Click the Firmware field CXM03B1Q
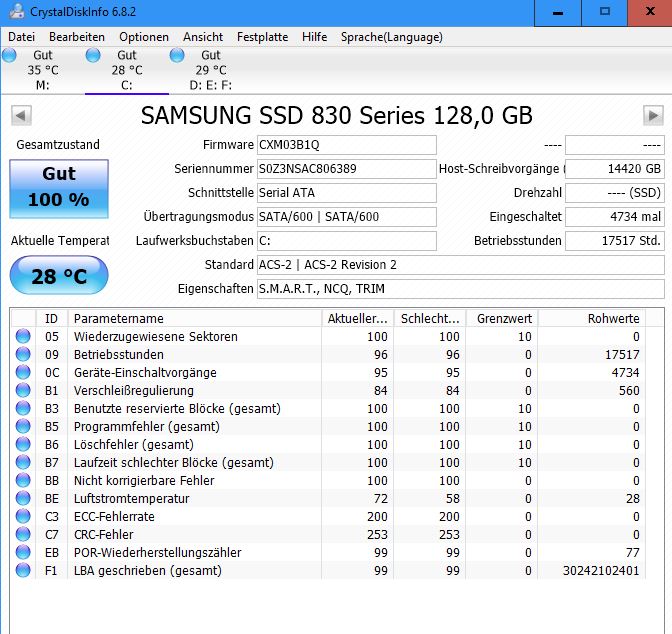The width and height of the screenshot is (672, 634). tap(347, 145)
